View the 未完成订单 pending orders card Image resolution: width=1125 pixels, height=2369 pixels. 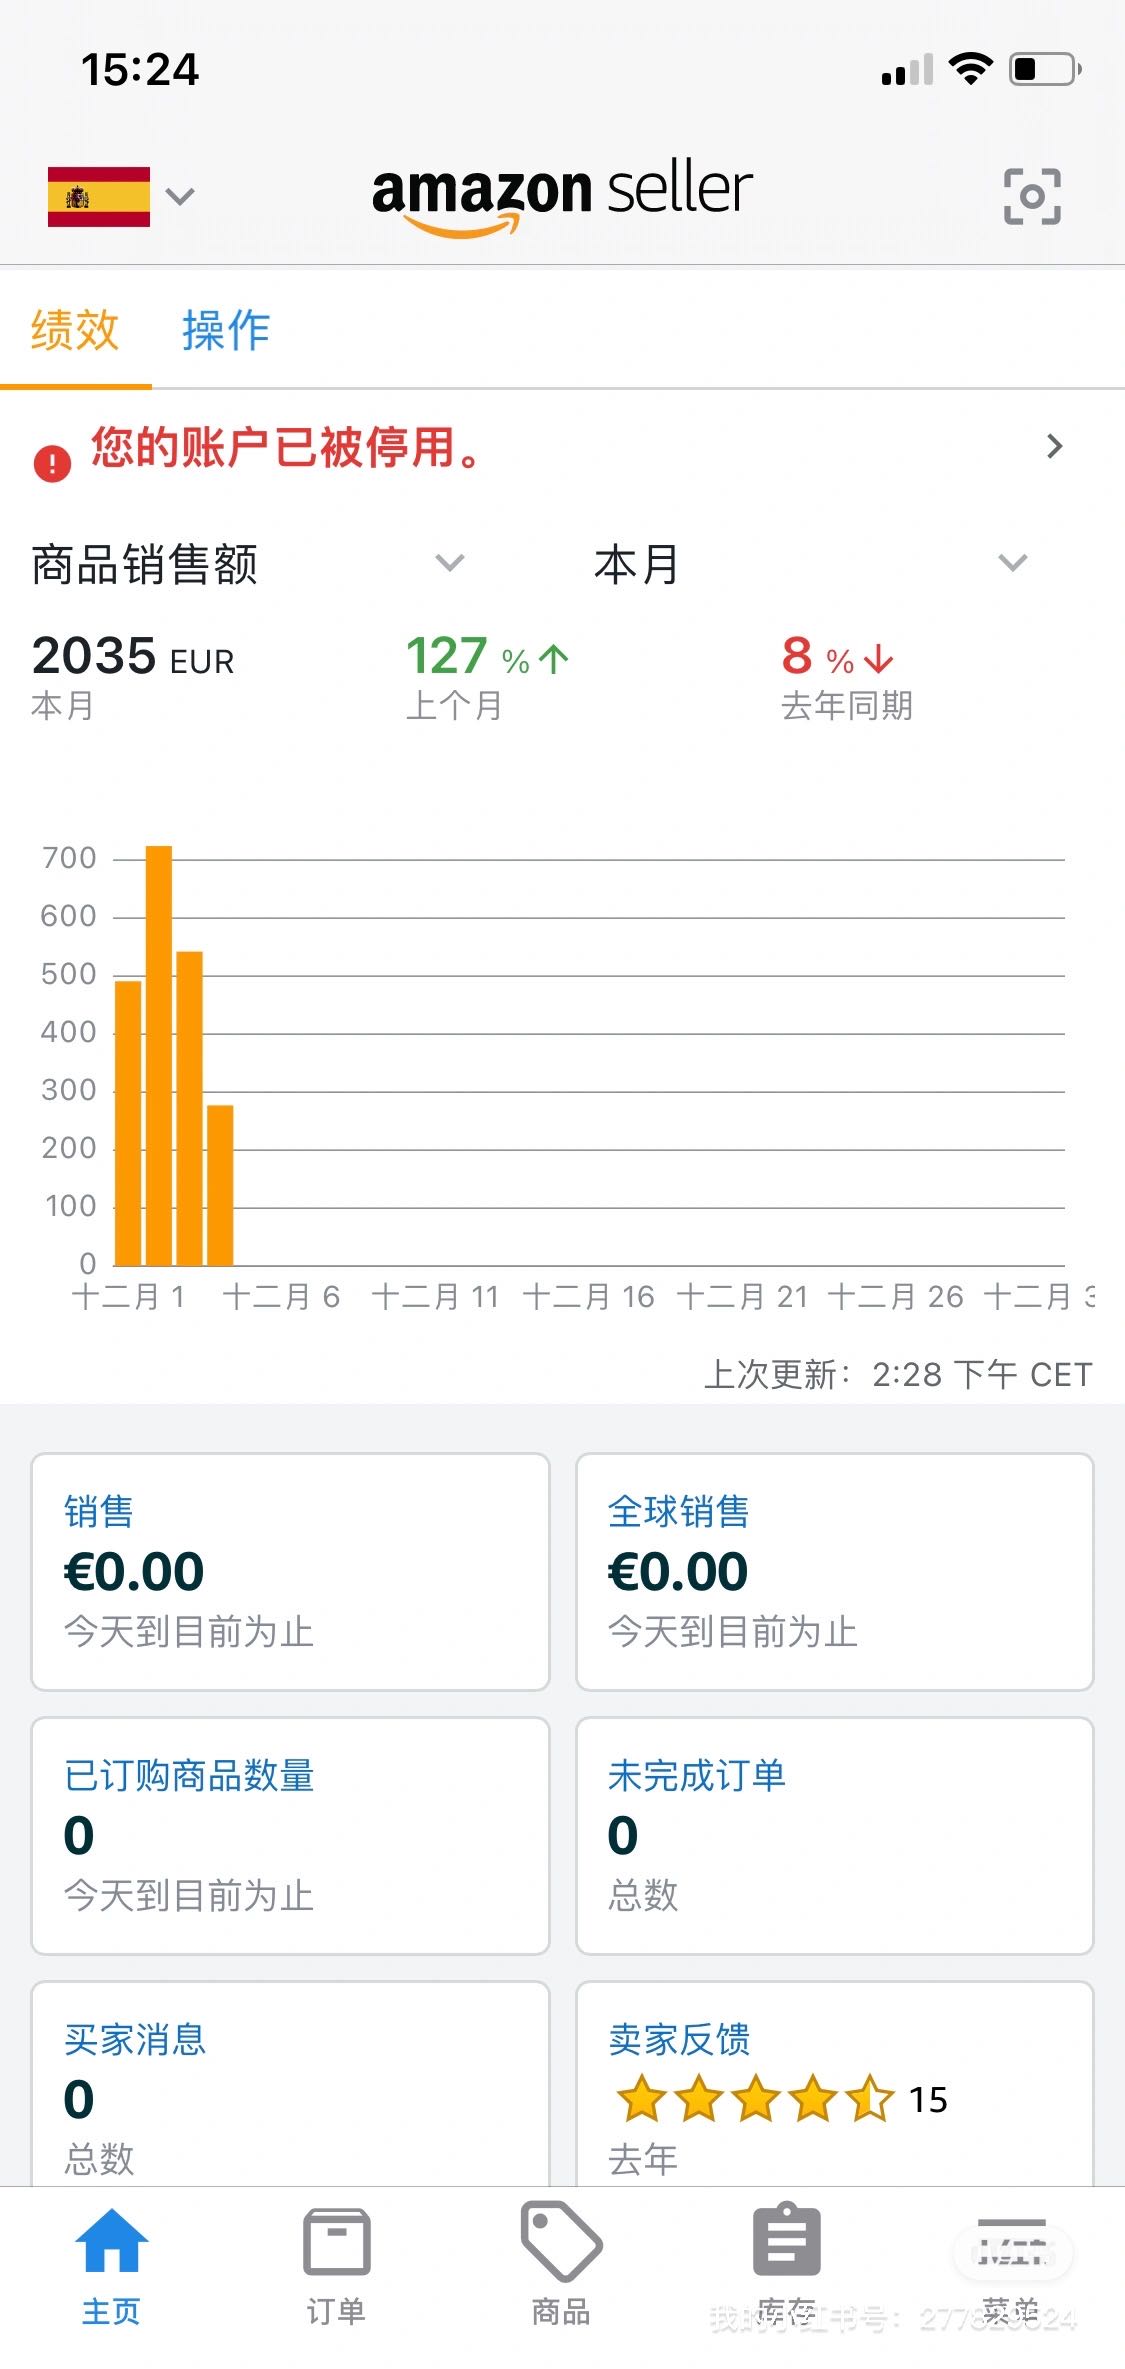click(834, 1835)
